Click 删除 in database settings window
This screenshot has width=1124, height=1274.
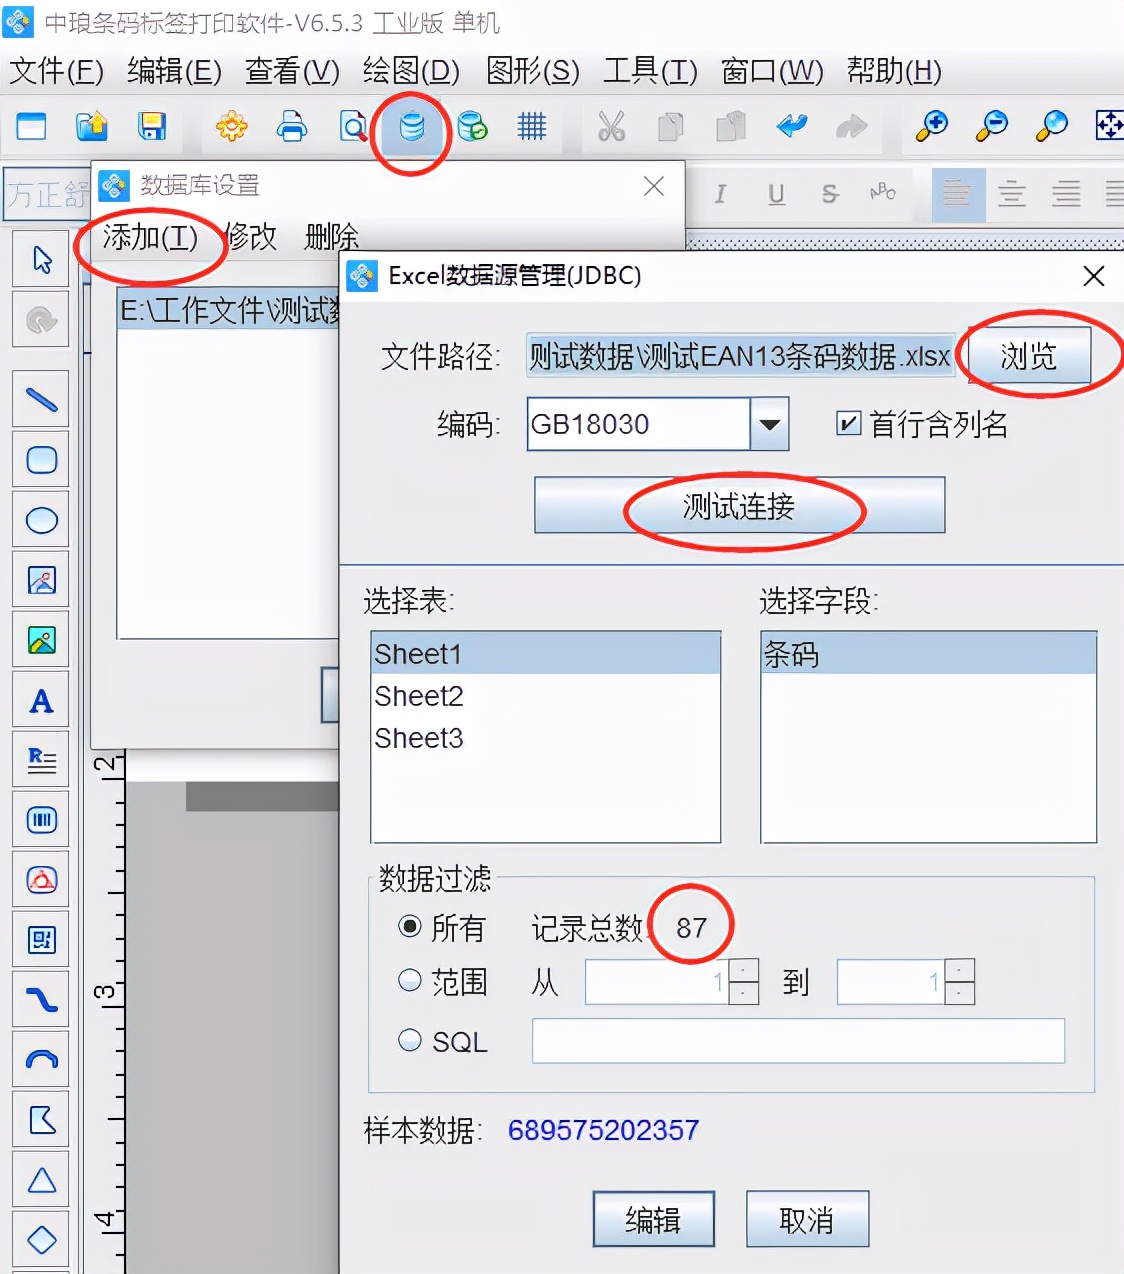coord(331,237)
